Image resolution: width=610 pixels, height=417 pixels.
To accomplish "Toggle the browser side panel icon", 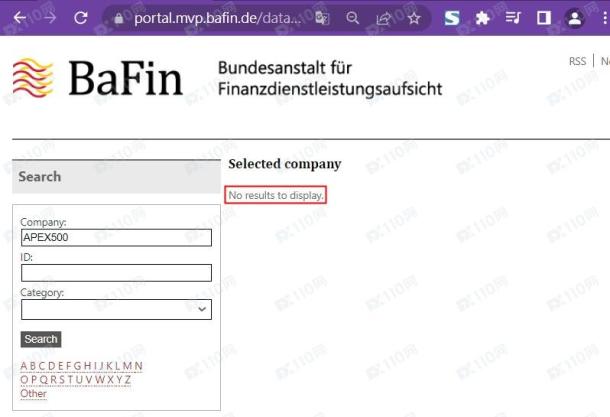I will [543, 18].
